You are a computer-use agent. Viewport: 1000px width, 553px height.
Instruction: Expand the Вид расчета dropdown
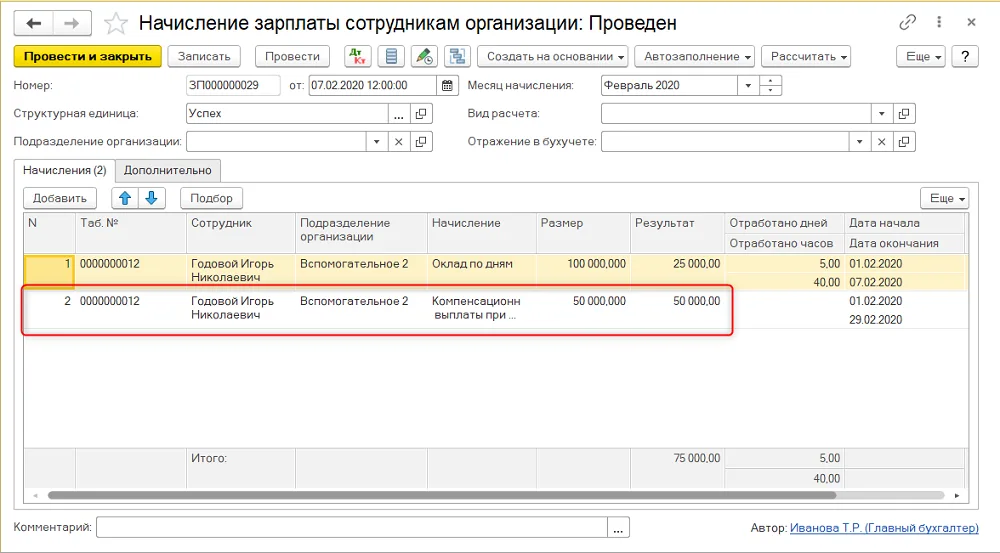(881, 114)
